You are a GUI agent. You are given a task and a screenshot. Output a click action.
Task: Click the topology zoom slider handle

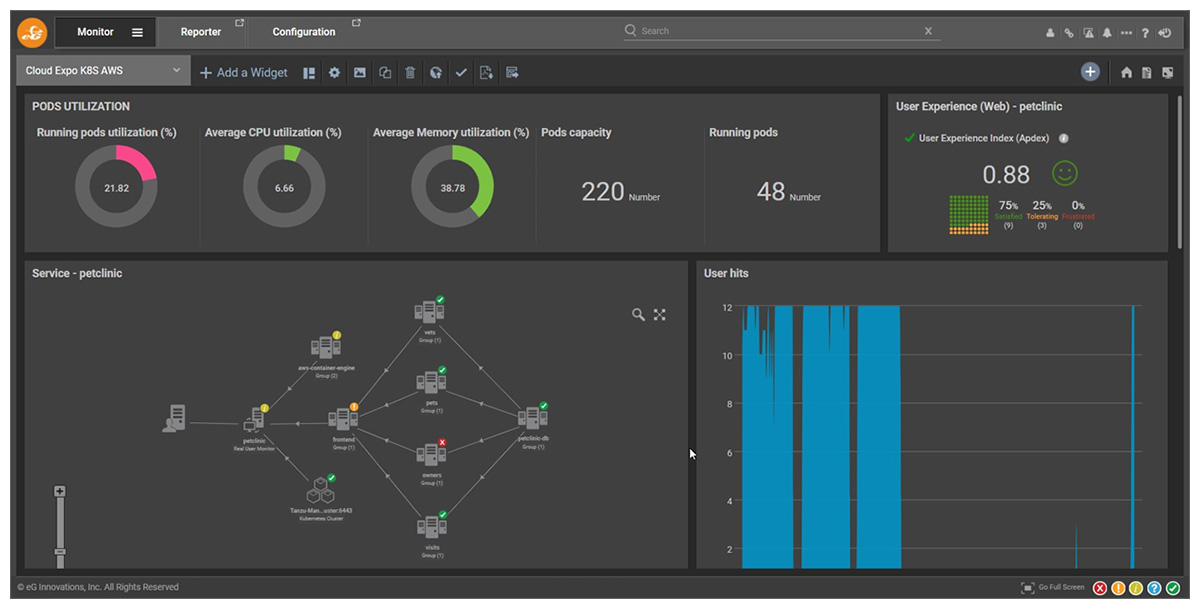coord(60,551)
